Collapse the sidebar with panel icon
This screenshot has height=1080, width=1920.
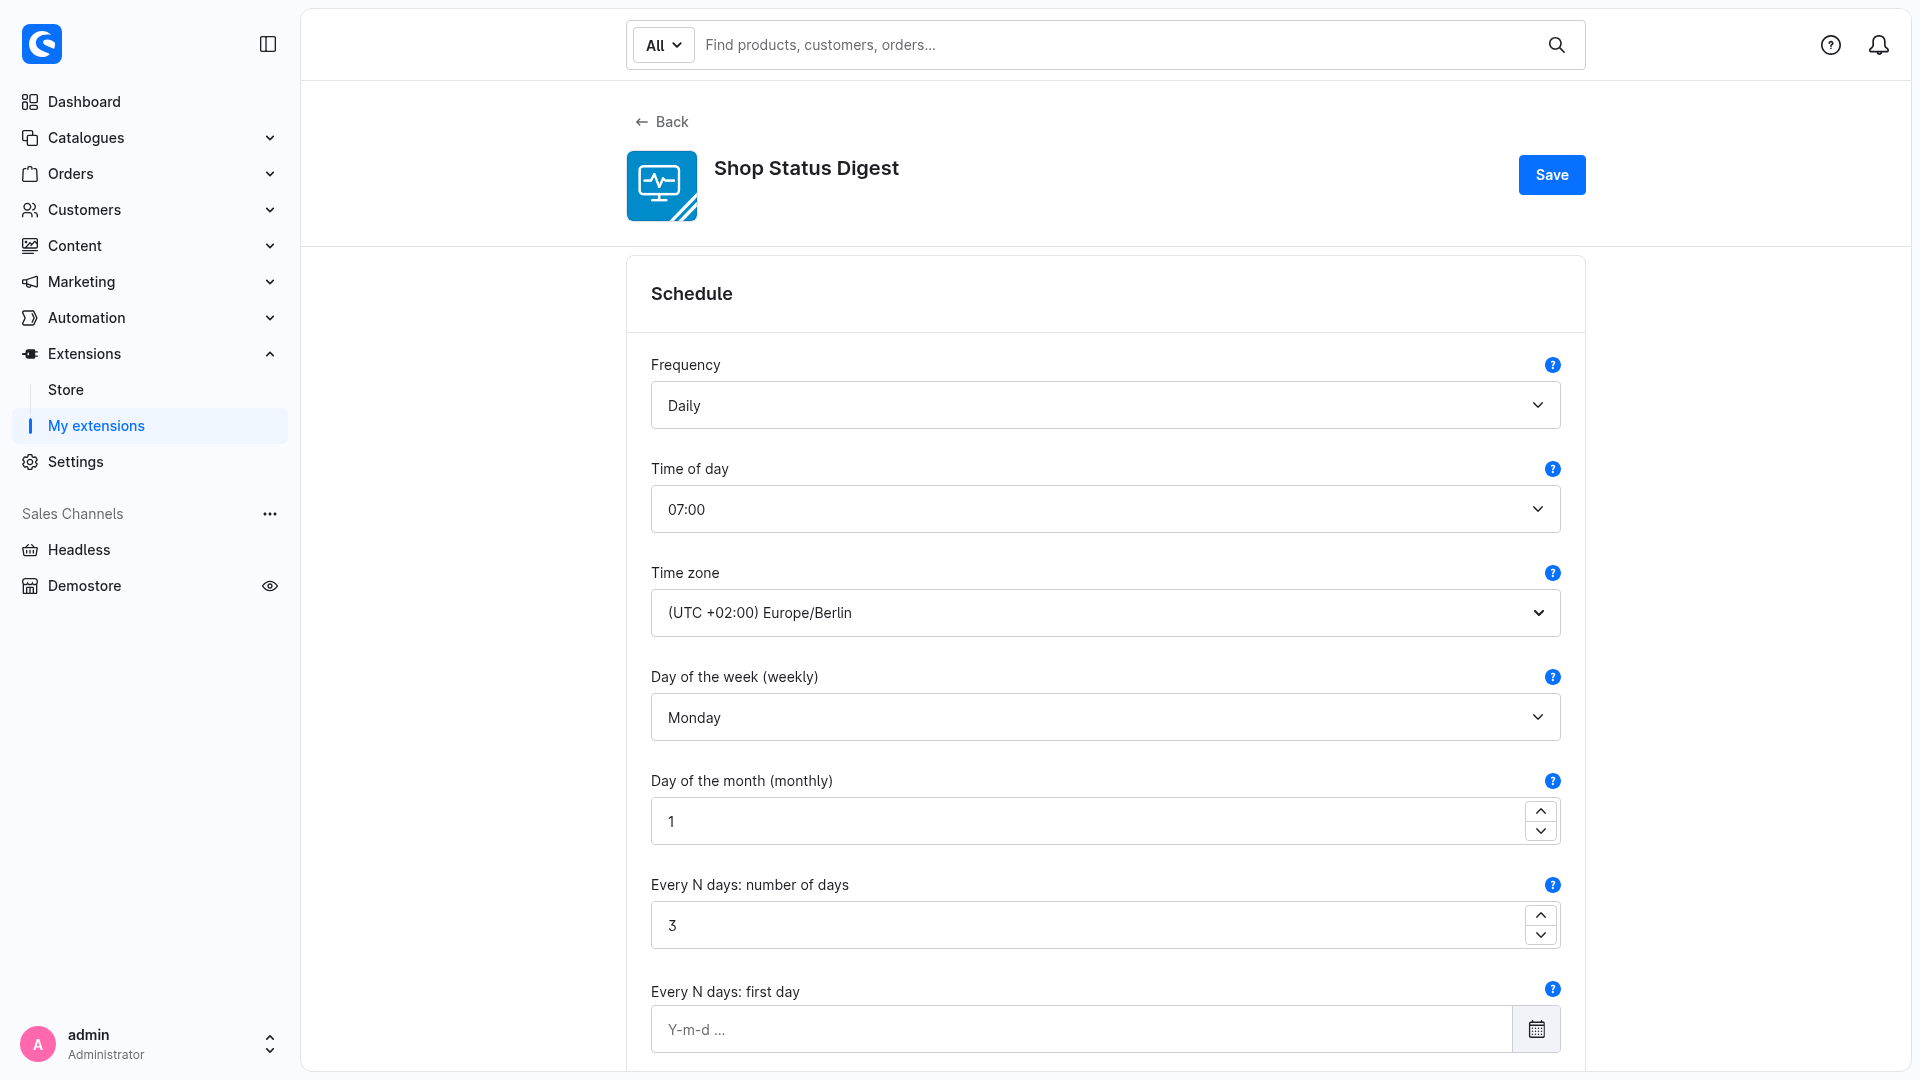(268, 44)
